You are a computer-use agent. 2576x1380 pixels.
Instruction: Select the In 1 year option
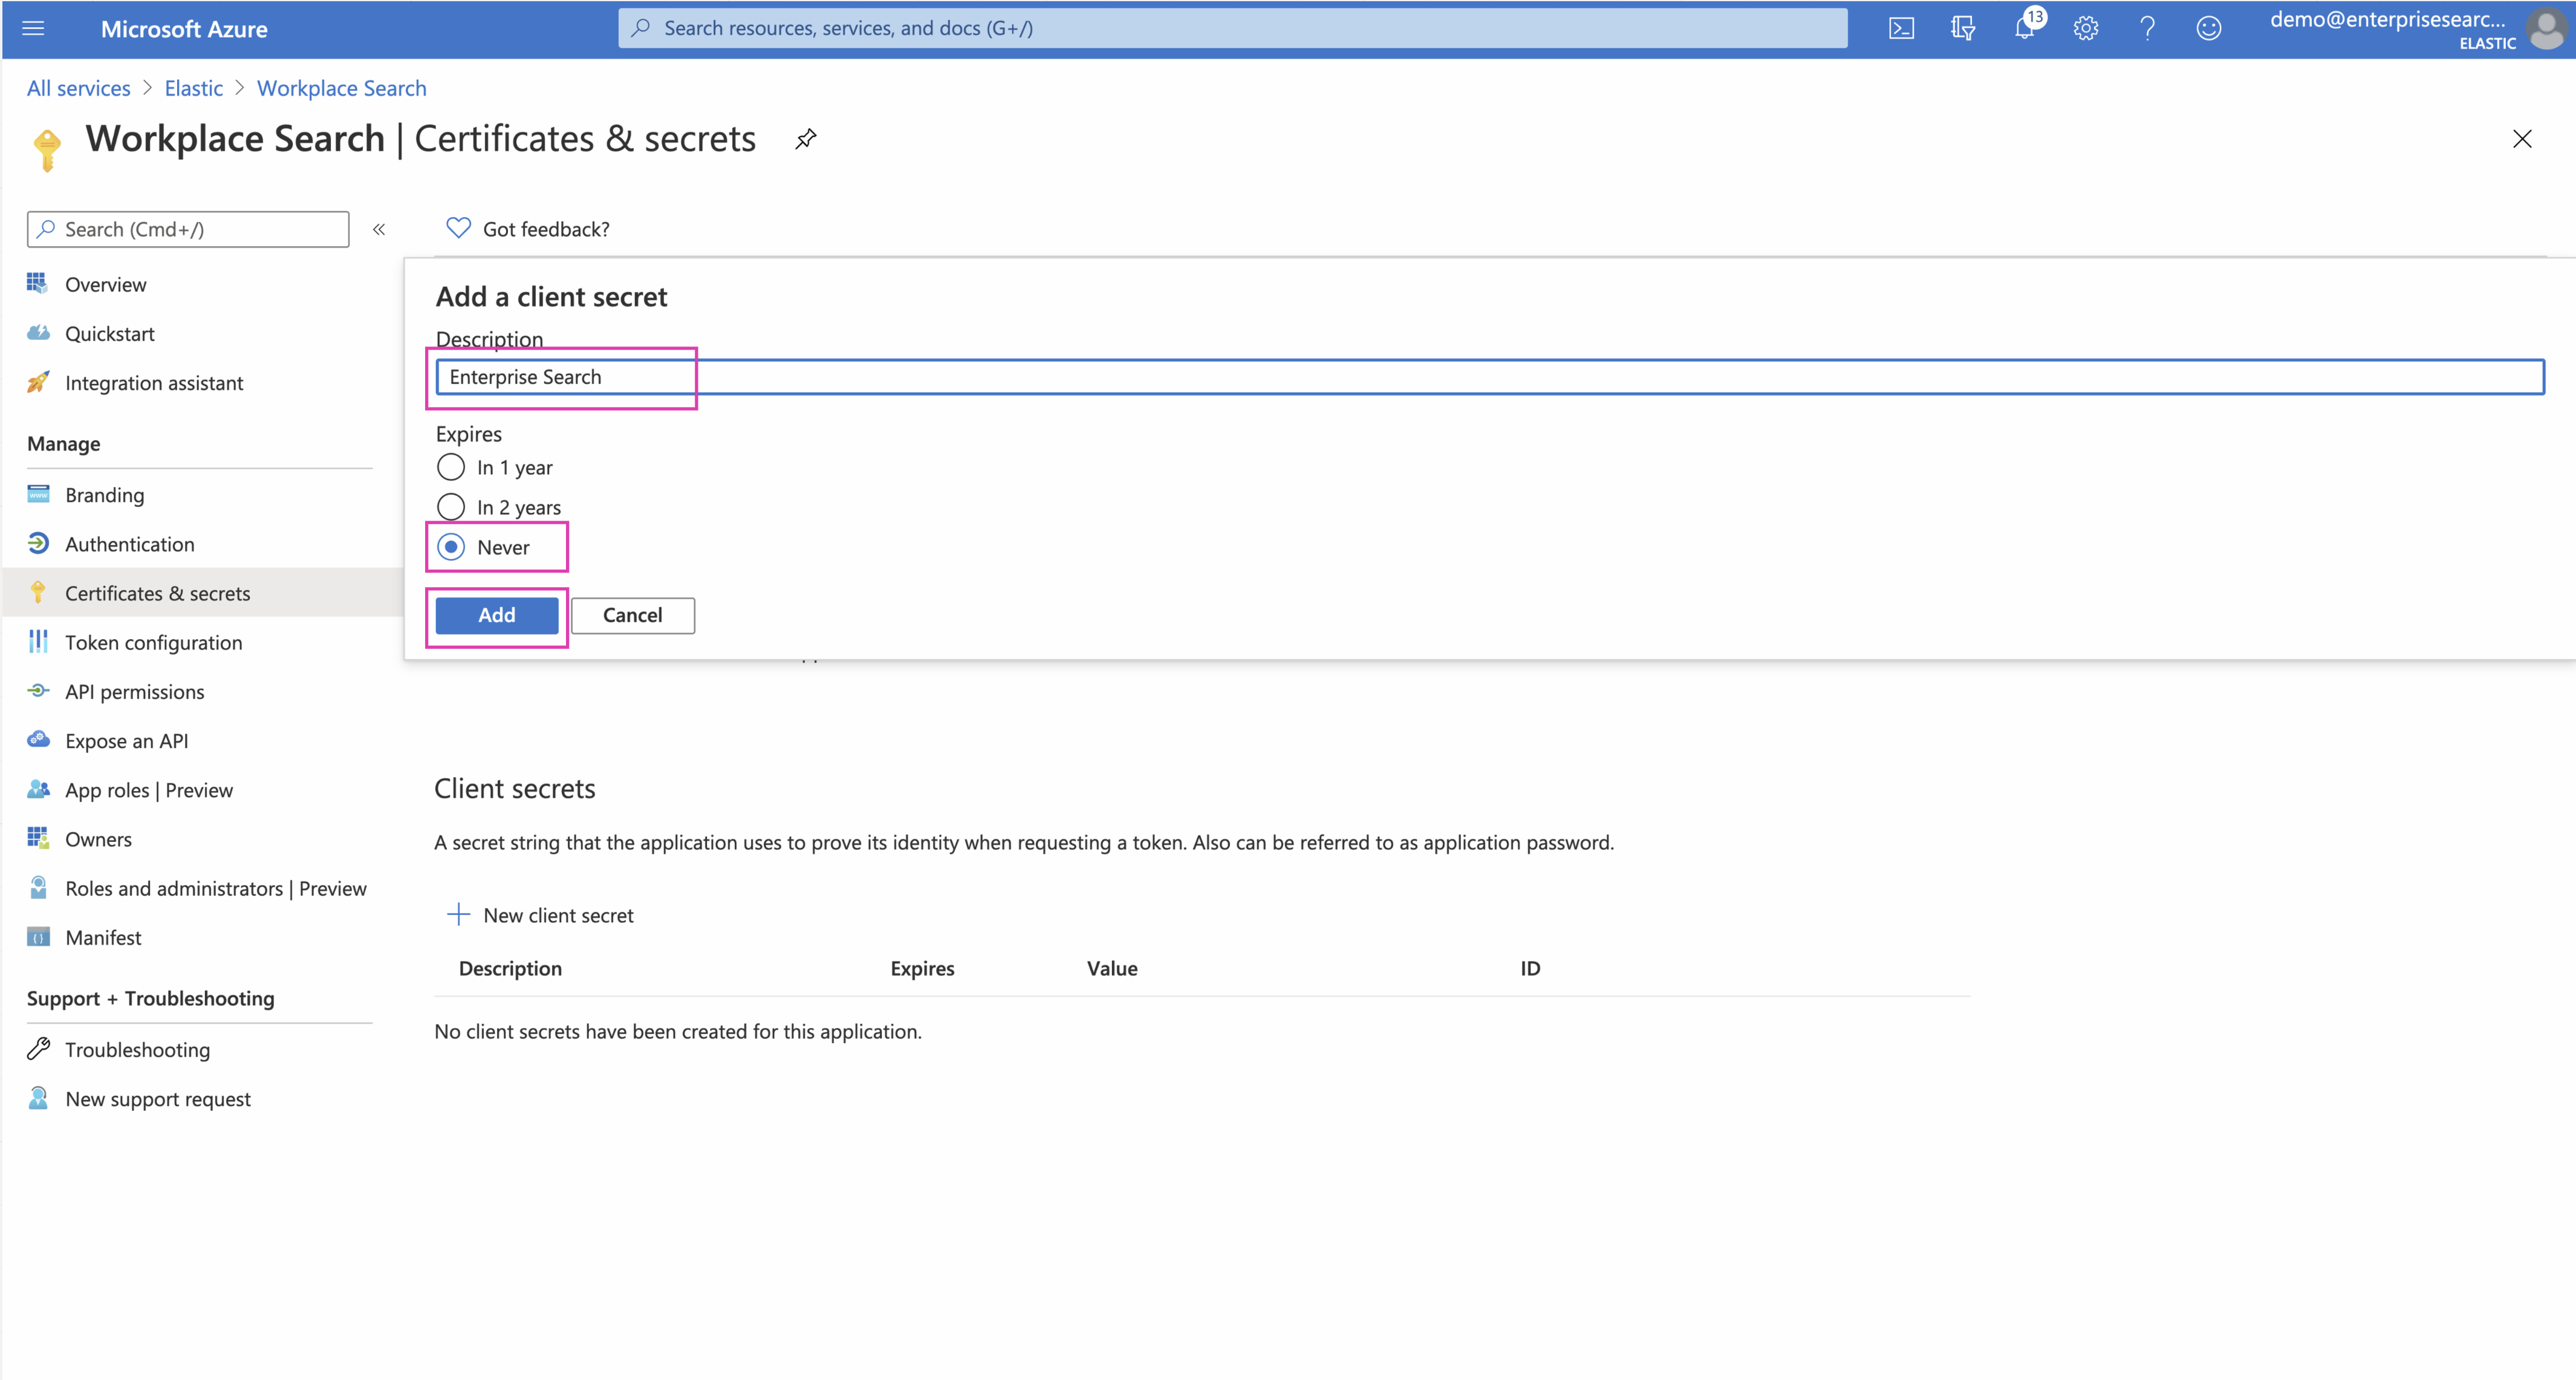pyautogui.click(x=451, y=467)
